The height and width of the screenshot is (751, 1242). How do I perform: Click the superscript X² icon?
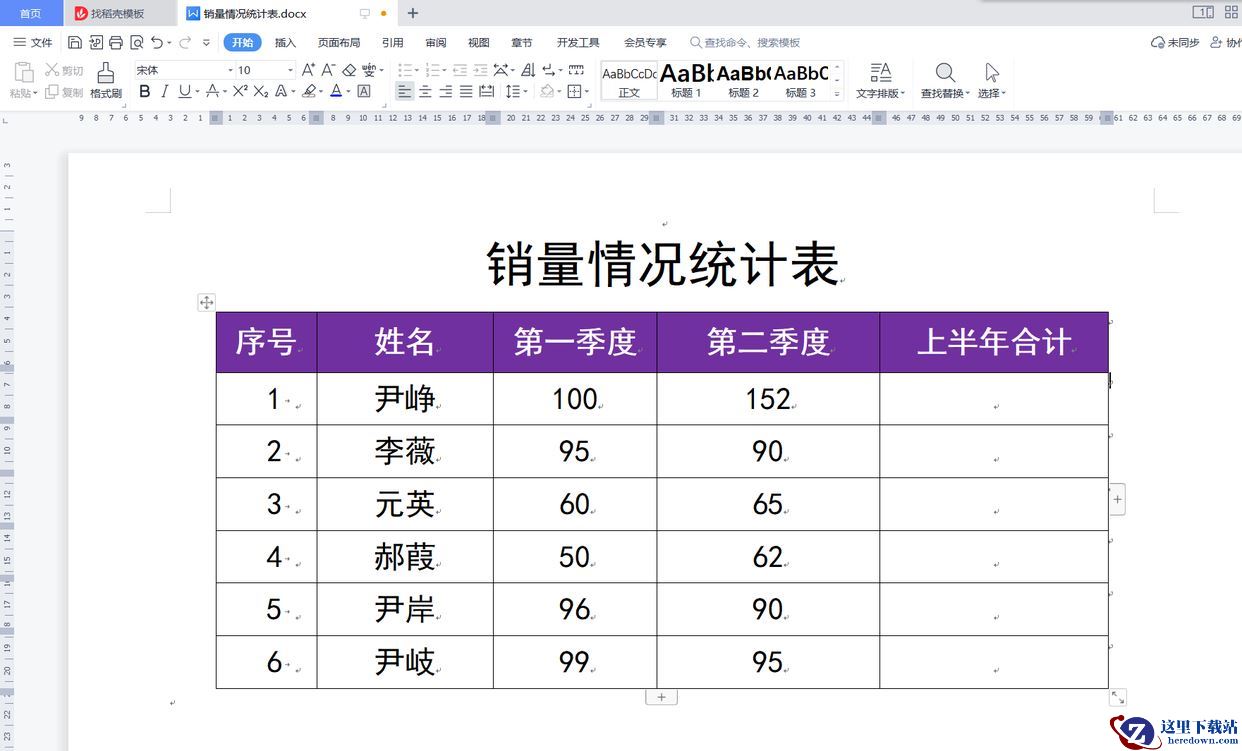click(x=240, y=91)
